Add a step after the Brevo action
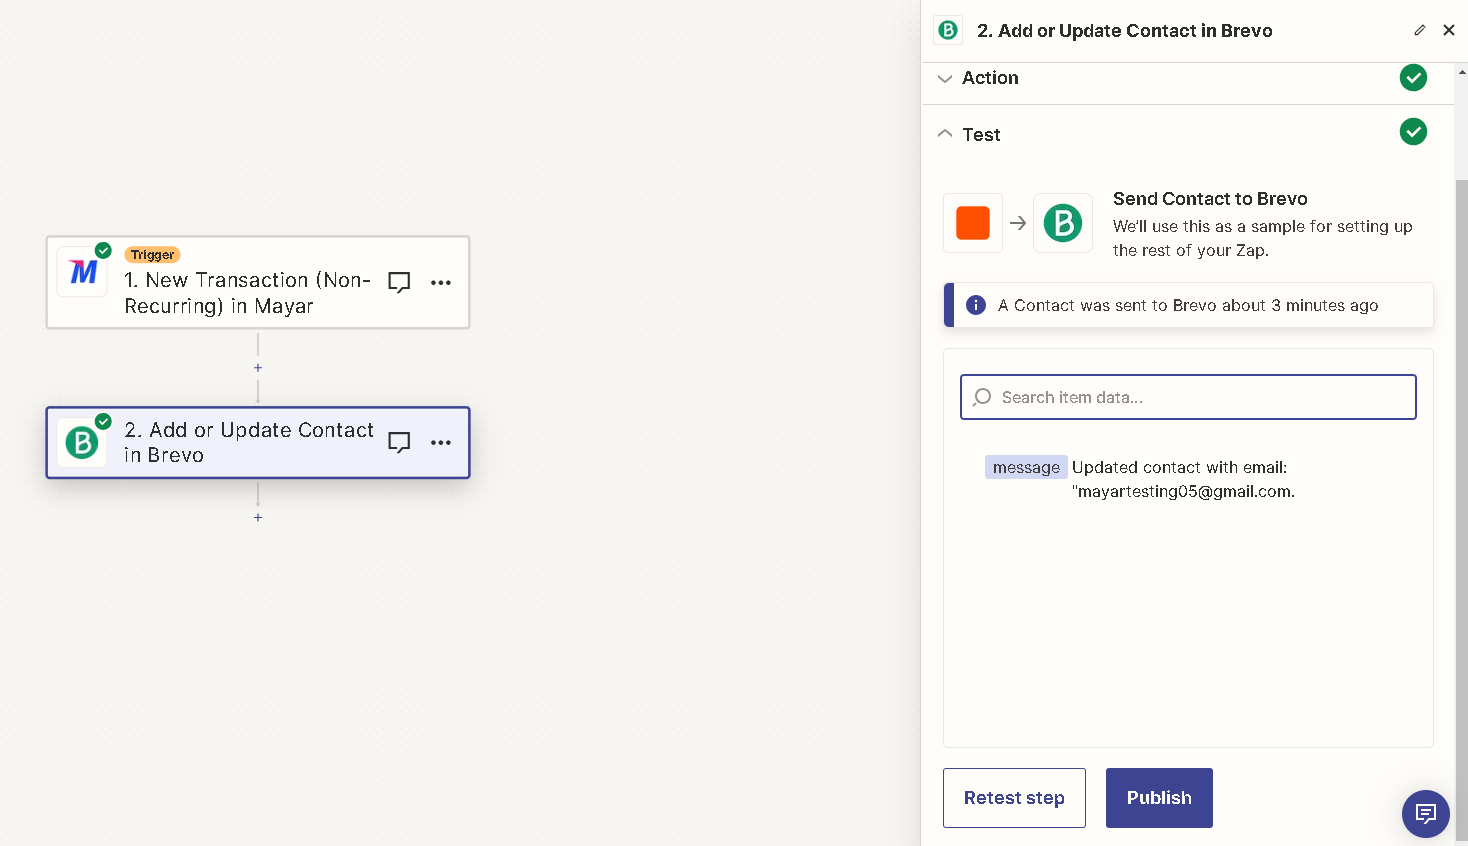The image size is (1468, 846). (258, 518)
